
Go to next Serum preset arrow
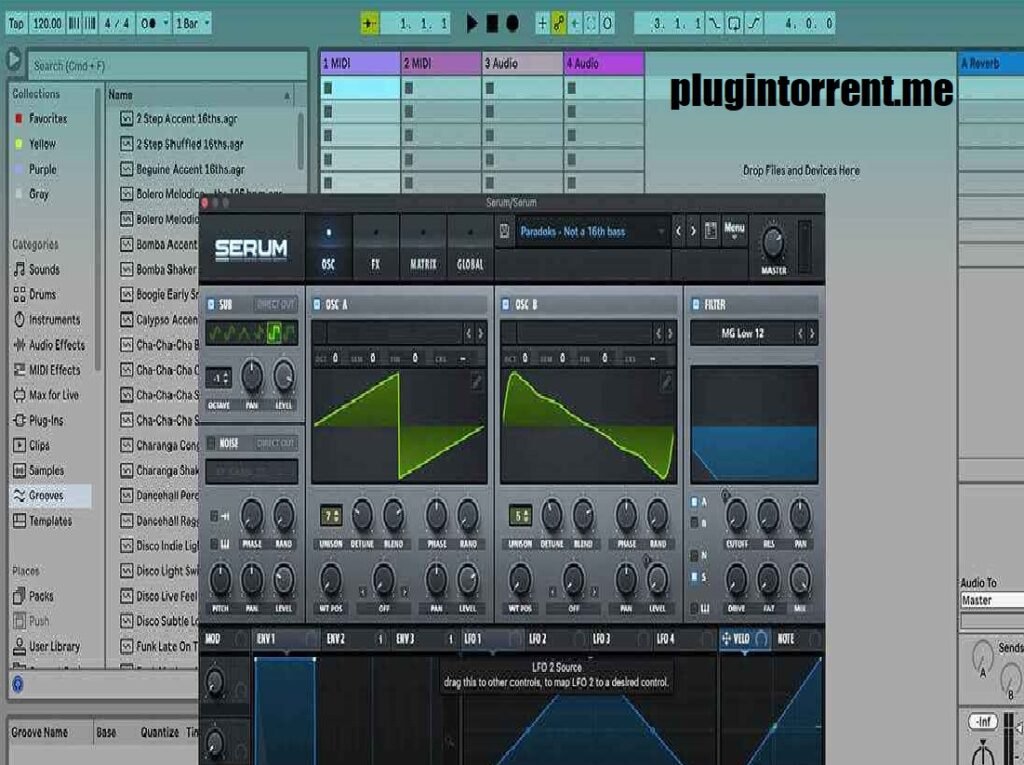(x=694, y=231)
